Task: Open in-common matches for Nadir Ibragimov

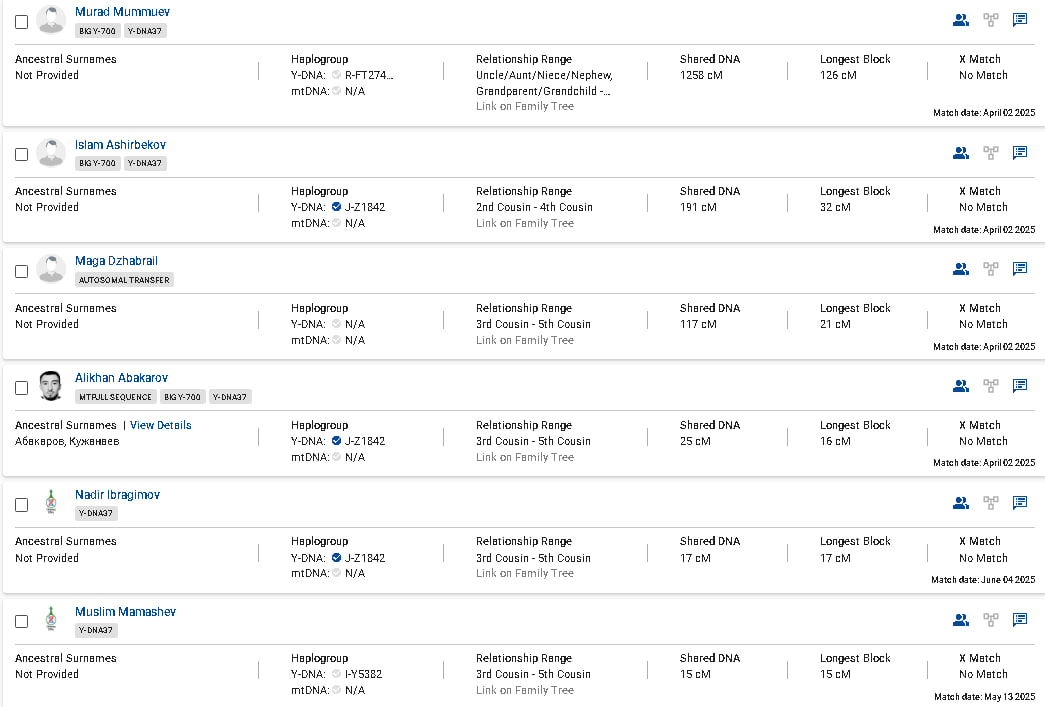Action: click(x=960, y=502)
